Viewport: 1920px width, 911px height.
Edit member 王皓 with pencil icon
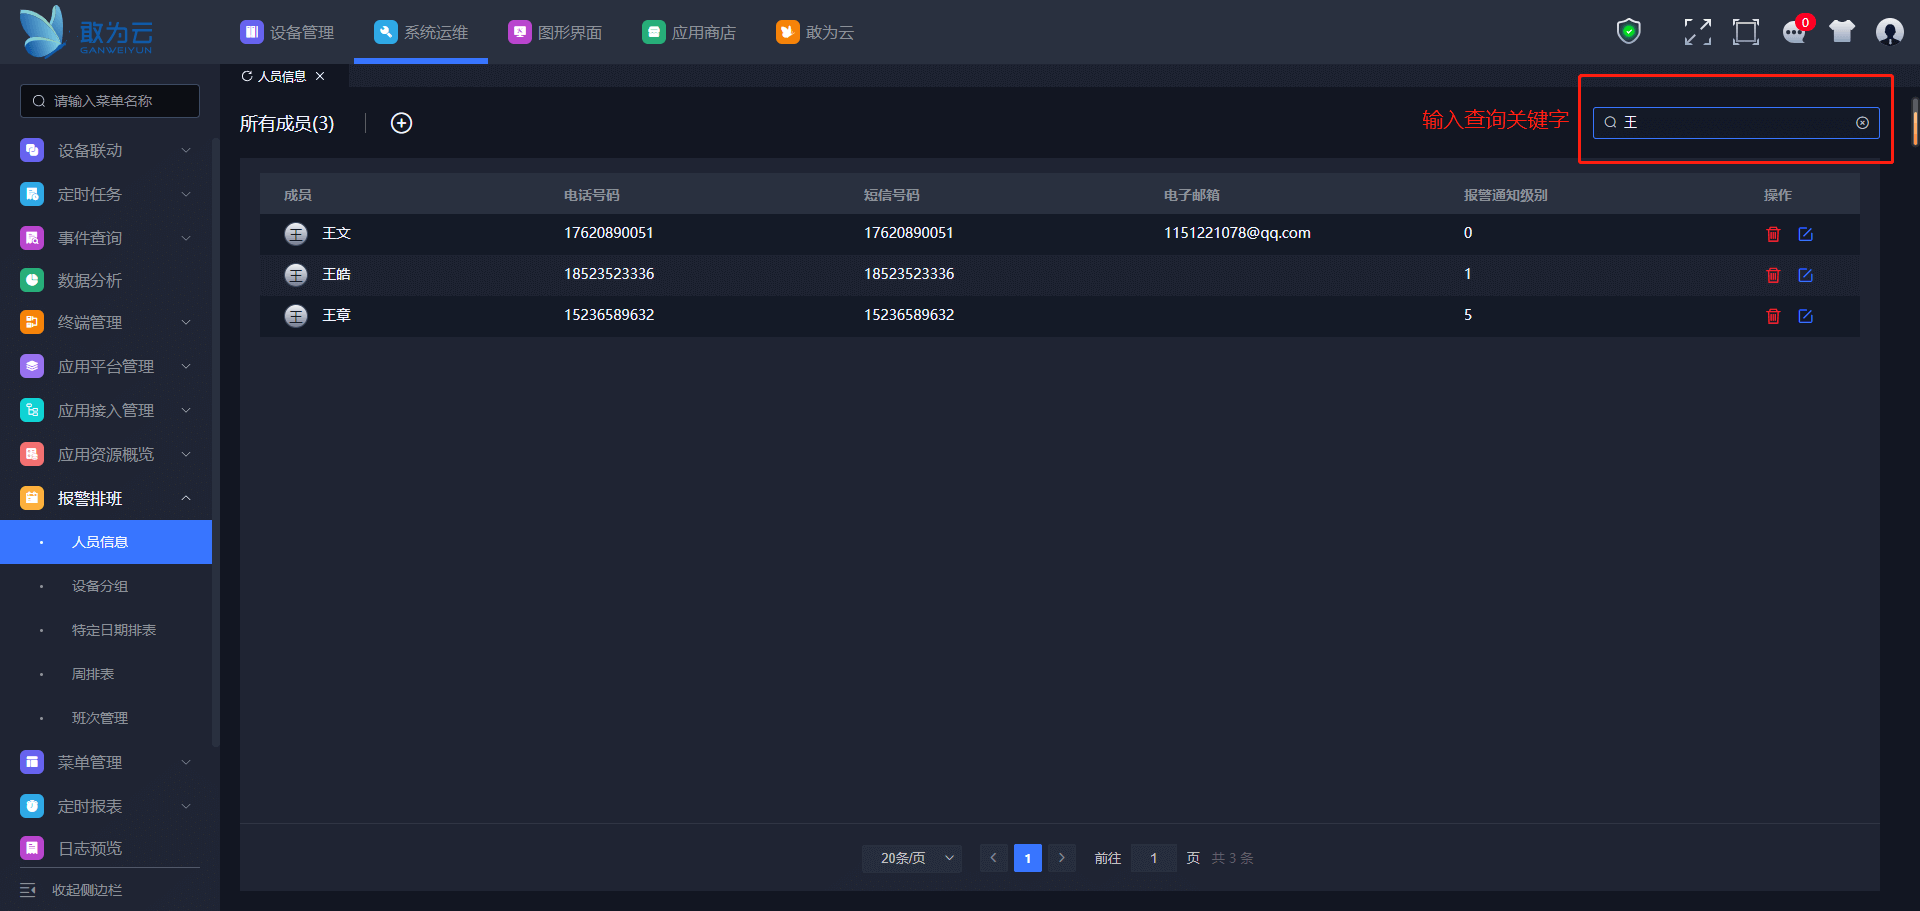click(1805, 275)
